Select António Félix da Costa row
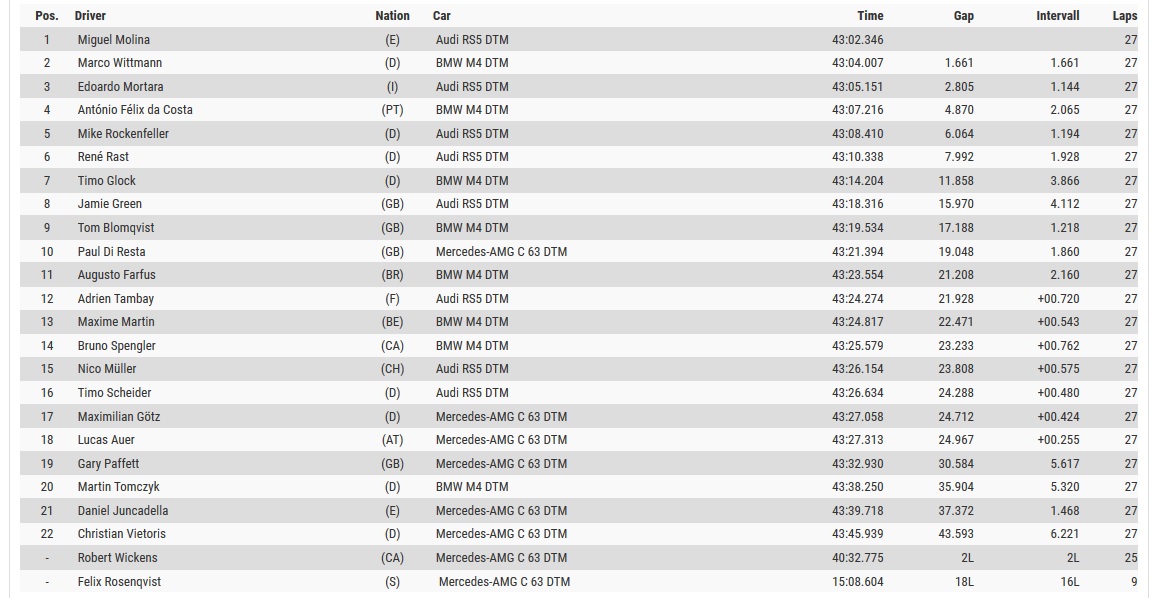The width and height of the screenshot is (1153, 598). (135, 110)
